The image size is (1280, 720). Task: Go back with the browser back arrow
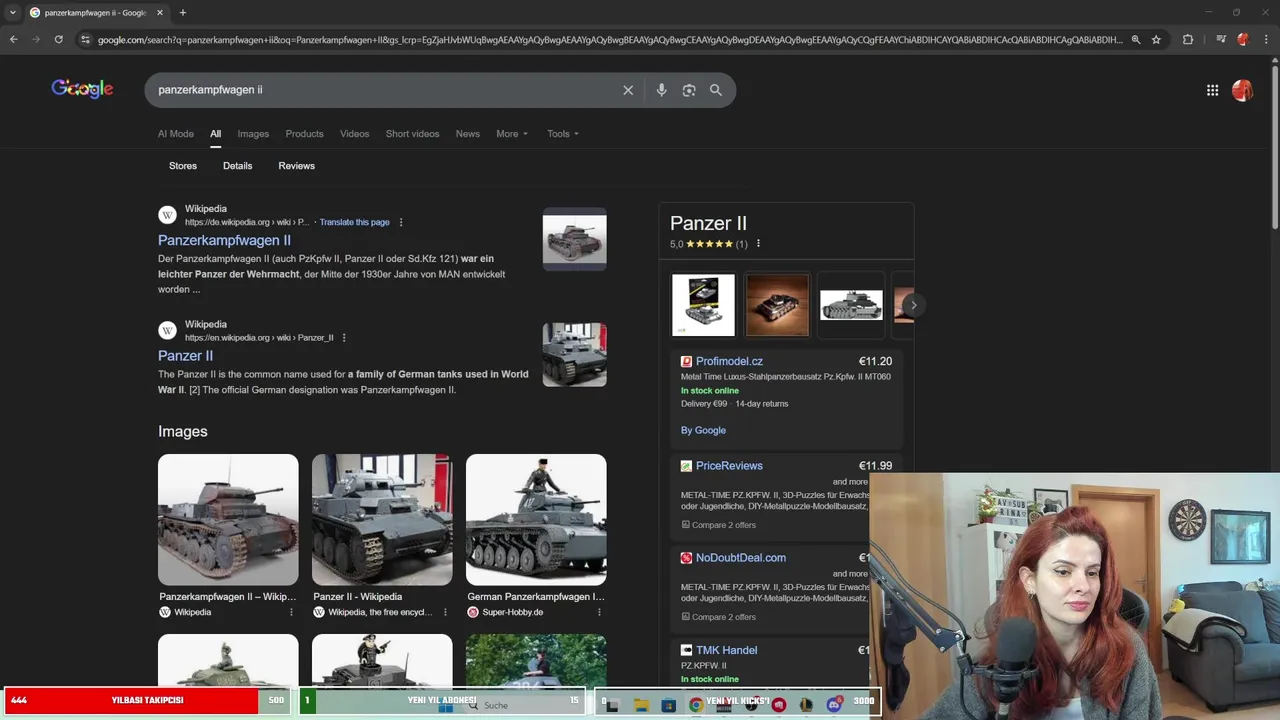click(x=13, y=39)
